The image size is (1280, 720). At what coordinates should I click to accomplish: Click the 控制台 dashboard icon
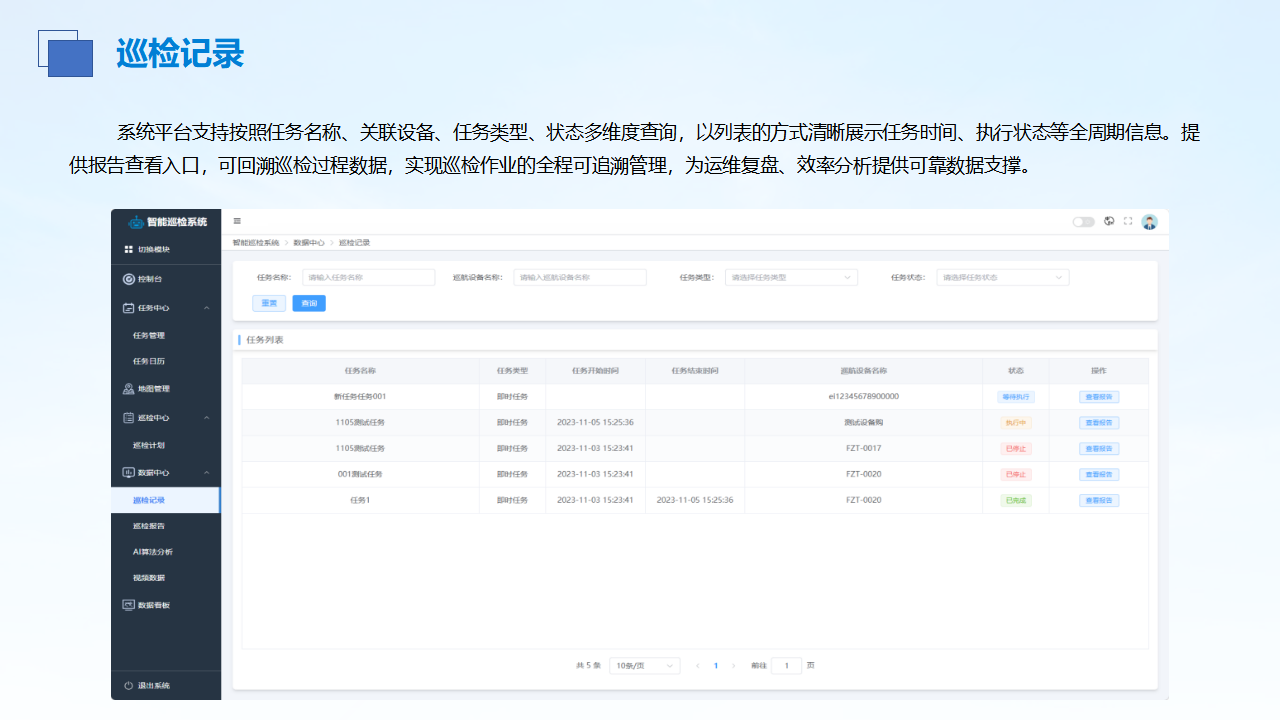[128, 279]
